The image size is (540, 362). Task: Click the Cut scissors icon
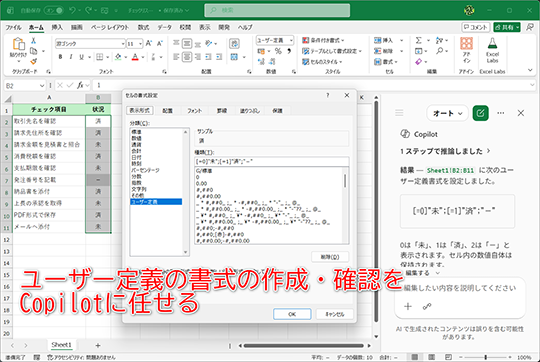coord(33,41)
